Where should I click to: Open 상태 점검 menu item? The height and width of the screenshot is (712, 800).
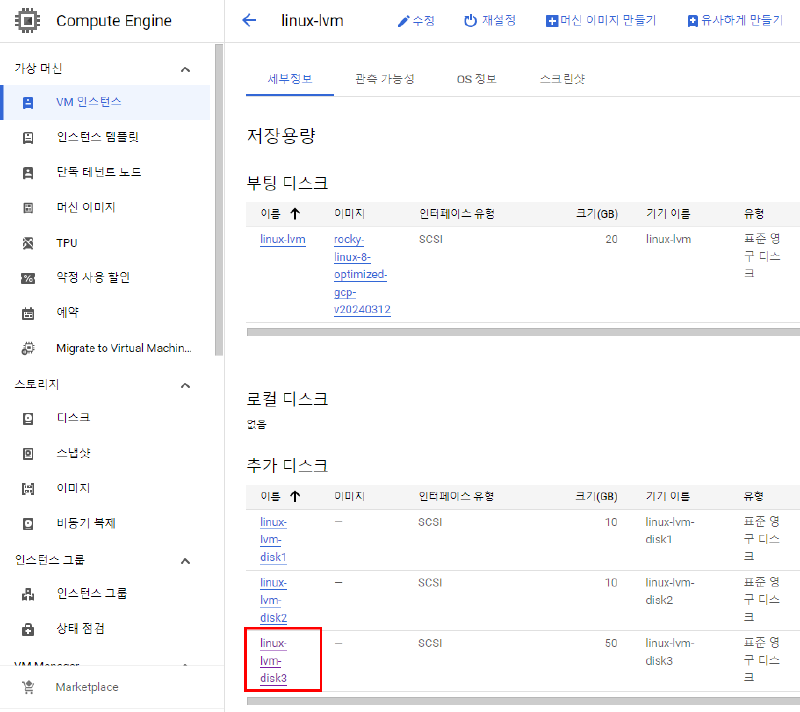click(x=80, y=629)
